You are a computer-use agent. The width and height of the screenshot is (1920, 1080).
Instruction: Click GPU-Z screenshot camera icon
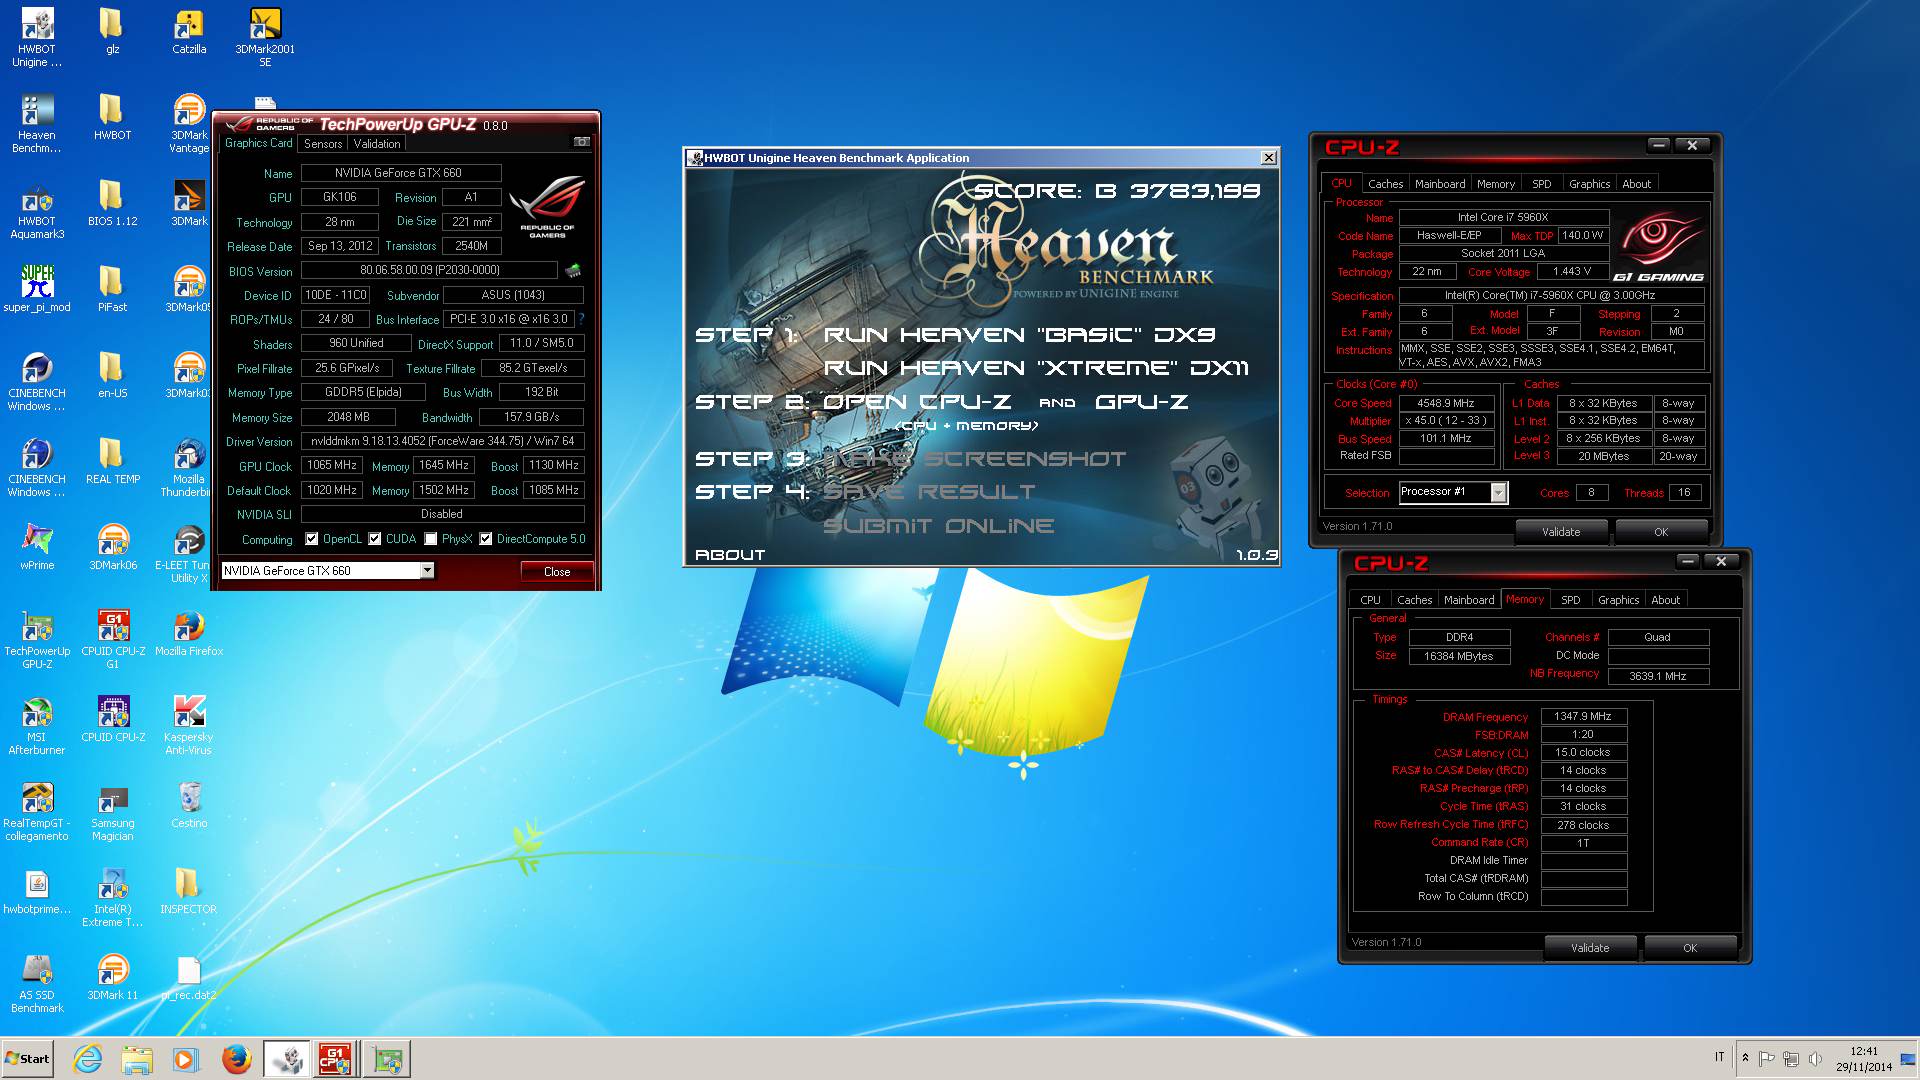[581, 142]
